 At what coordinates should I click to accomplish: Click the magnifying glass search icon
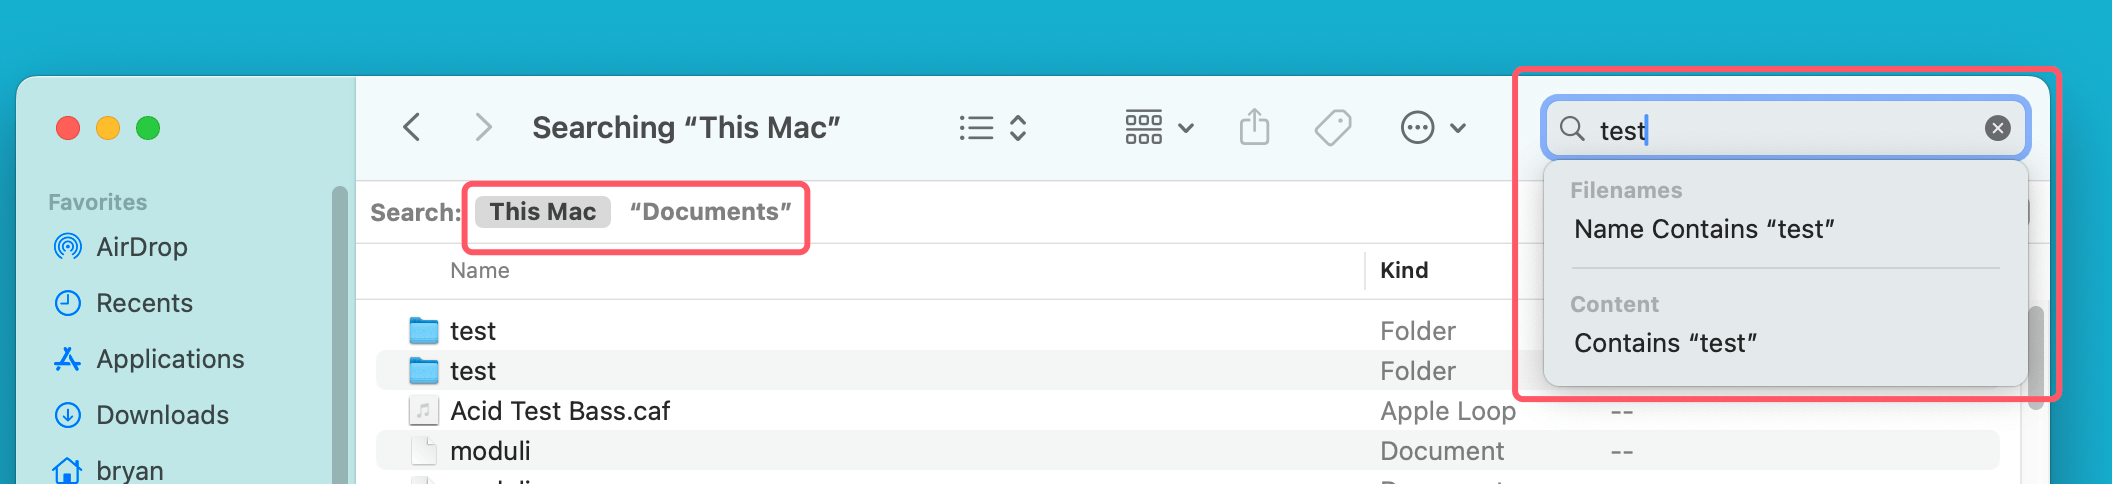(1572, 129)
